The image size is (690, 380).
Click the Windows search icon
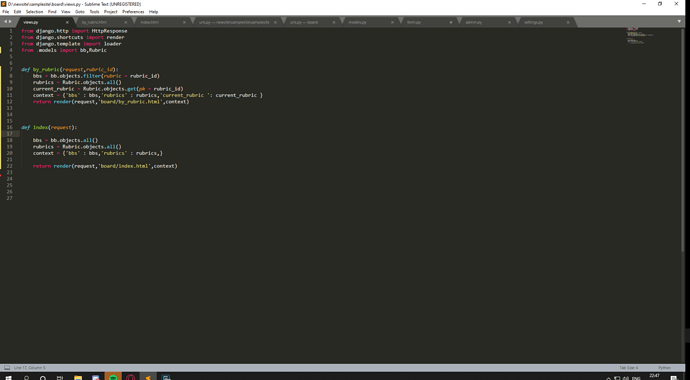point(26,377)
